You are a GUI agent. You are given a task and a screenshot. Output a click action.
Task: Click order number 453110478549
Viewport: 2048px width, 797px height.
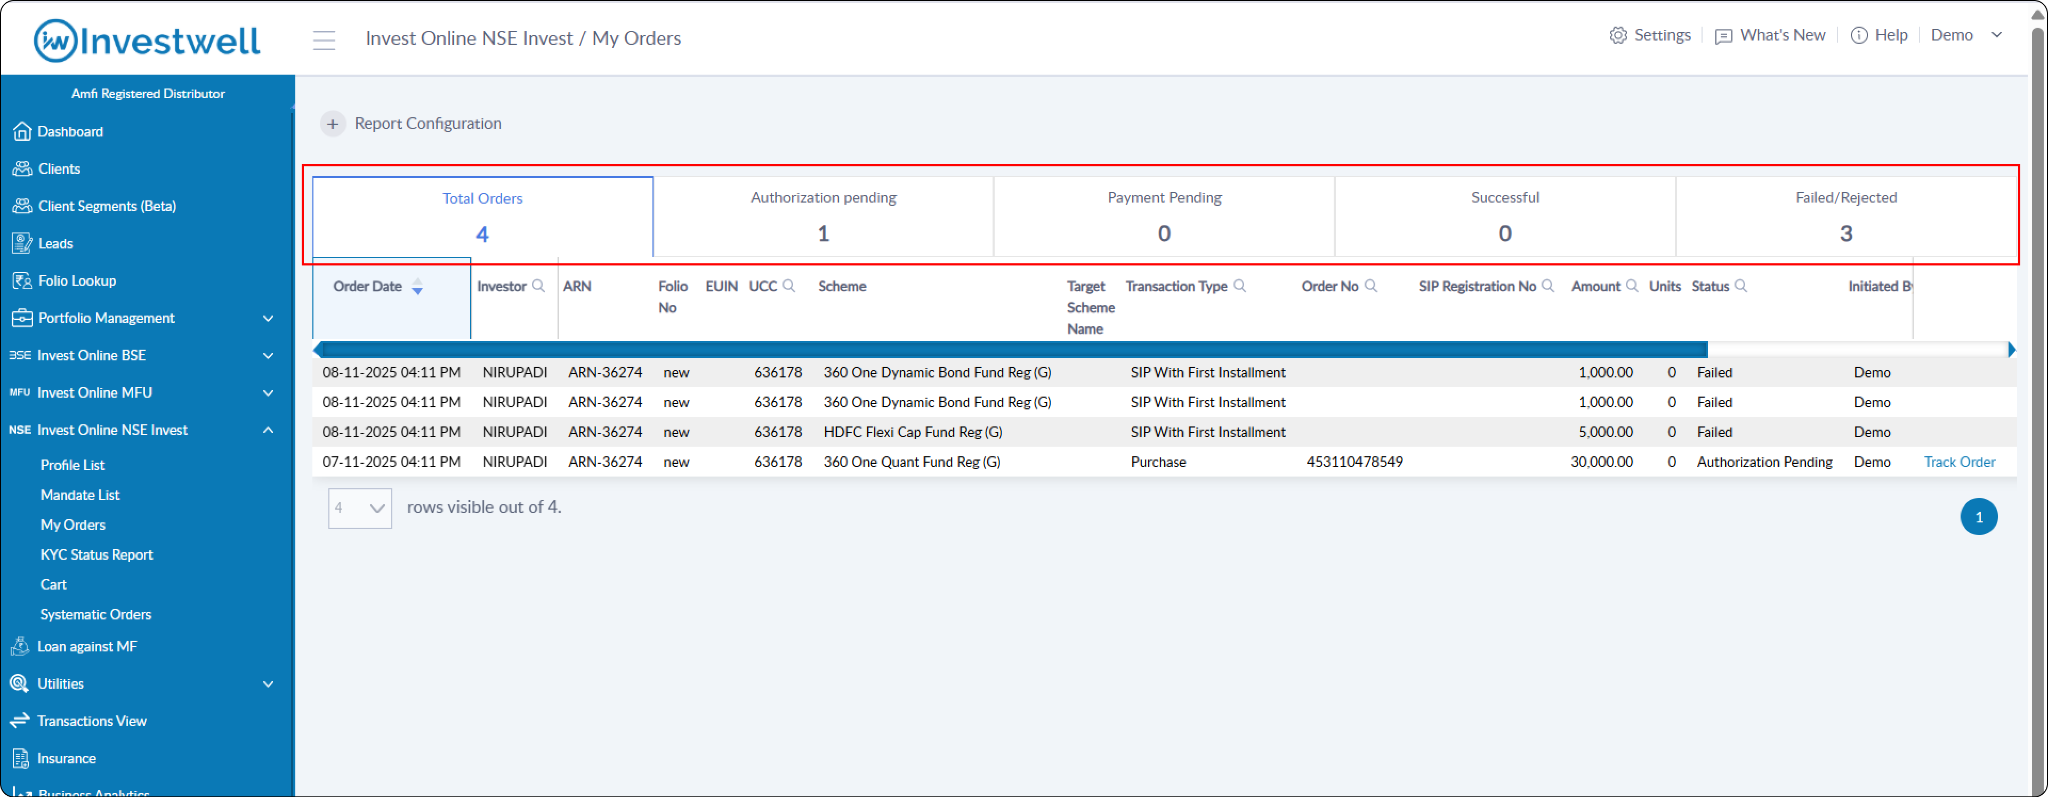point(1355,462)
